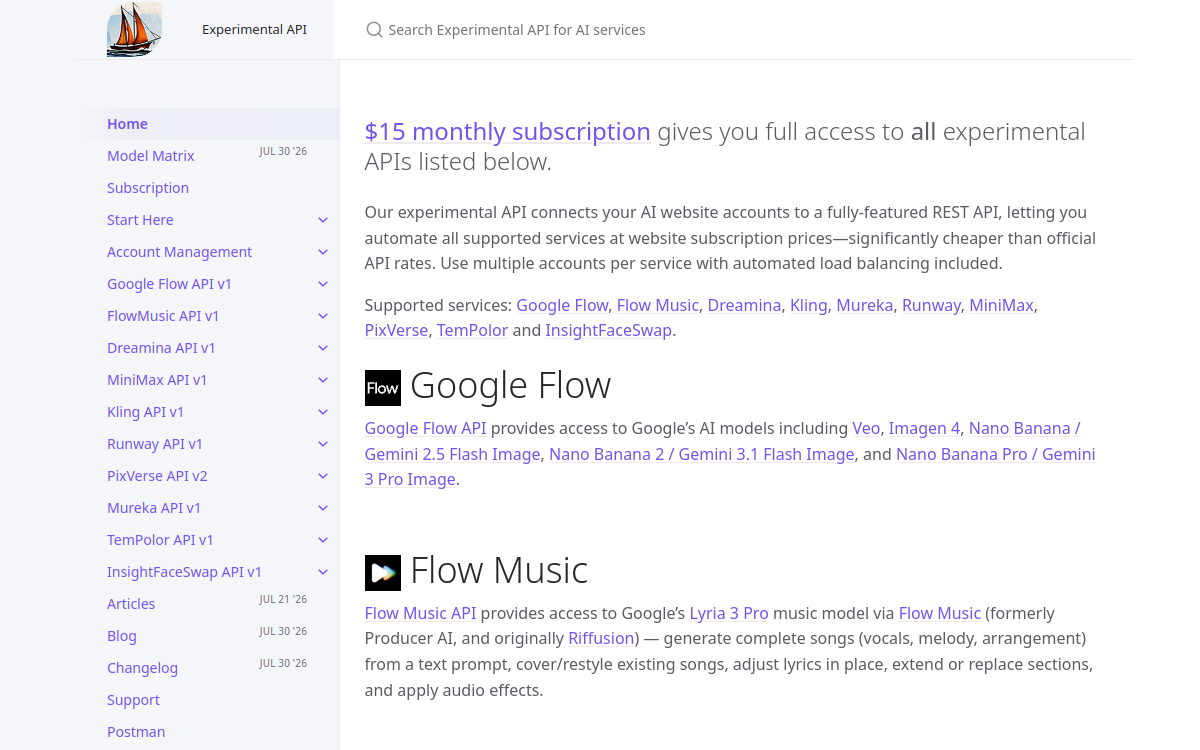The width and height of the screenshot is (1200, 750).
Task: Open the Google Flow API v1 entry
Action: [169, 284]
